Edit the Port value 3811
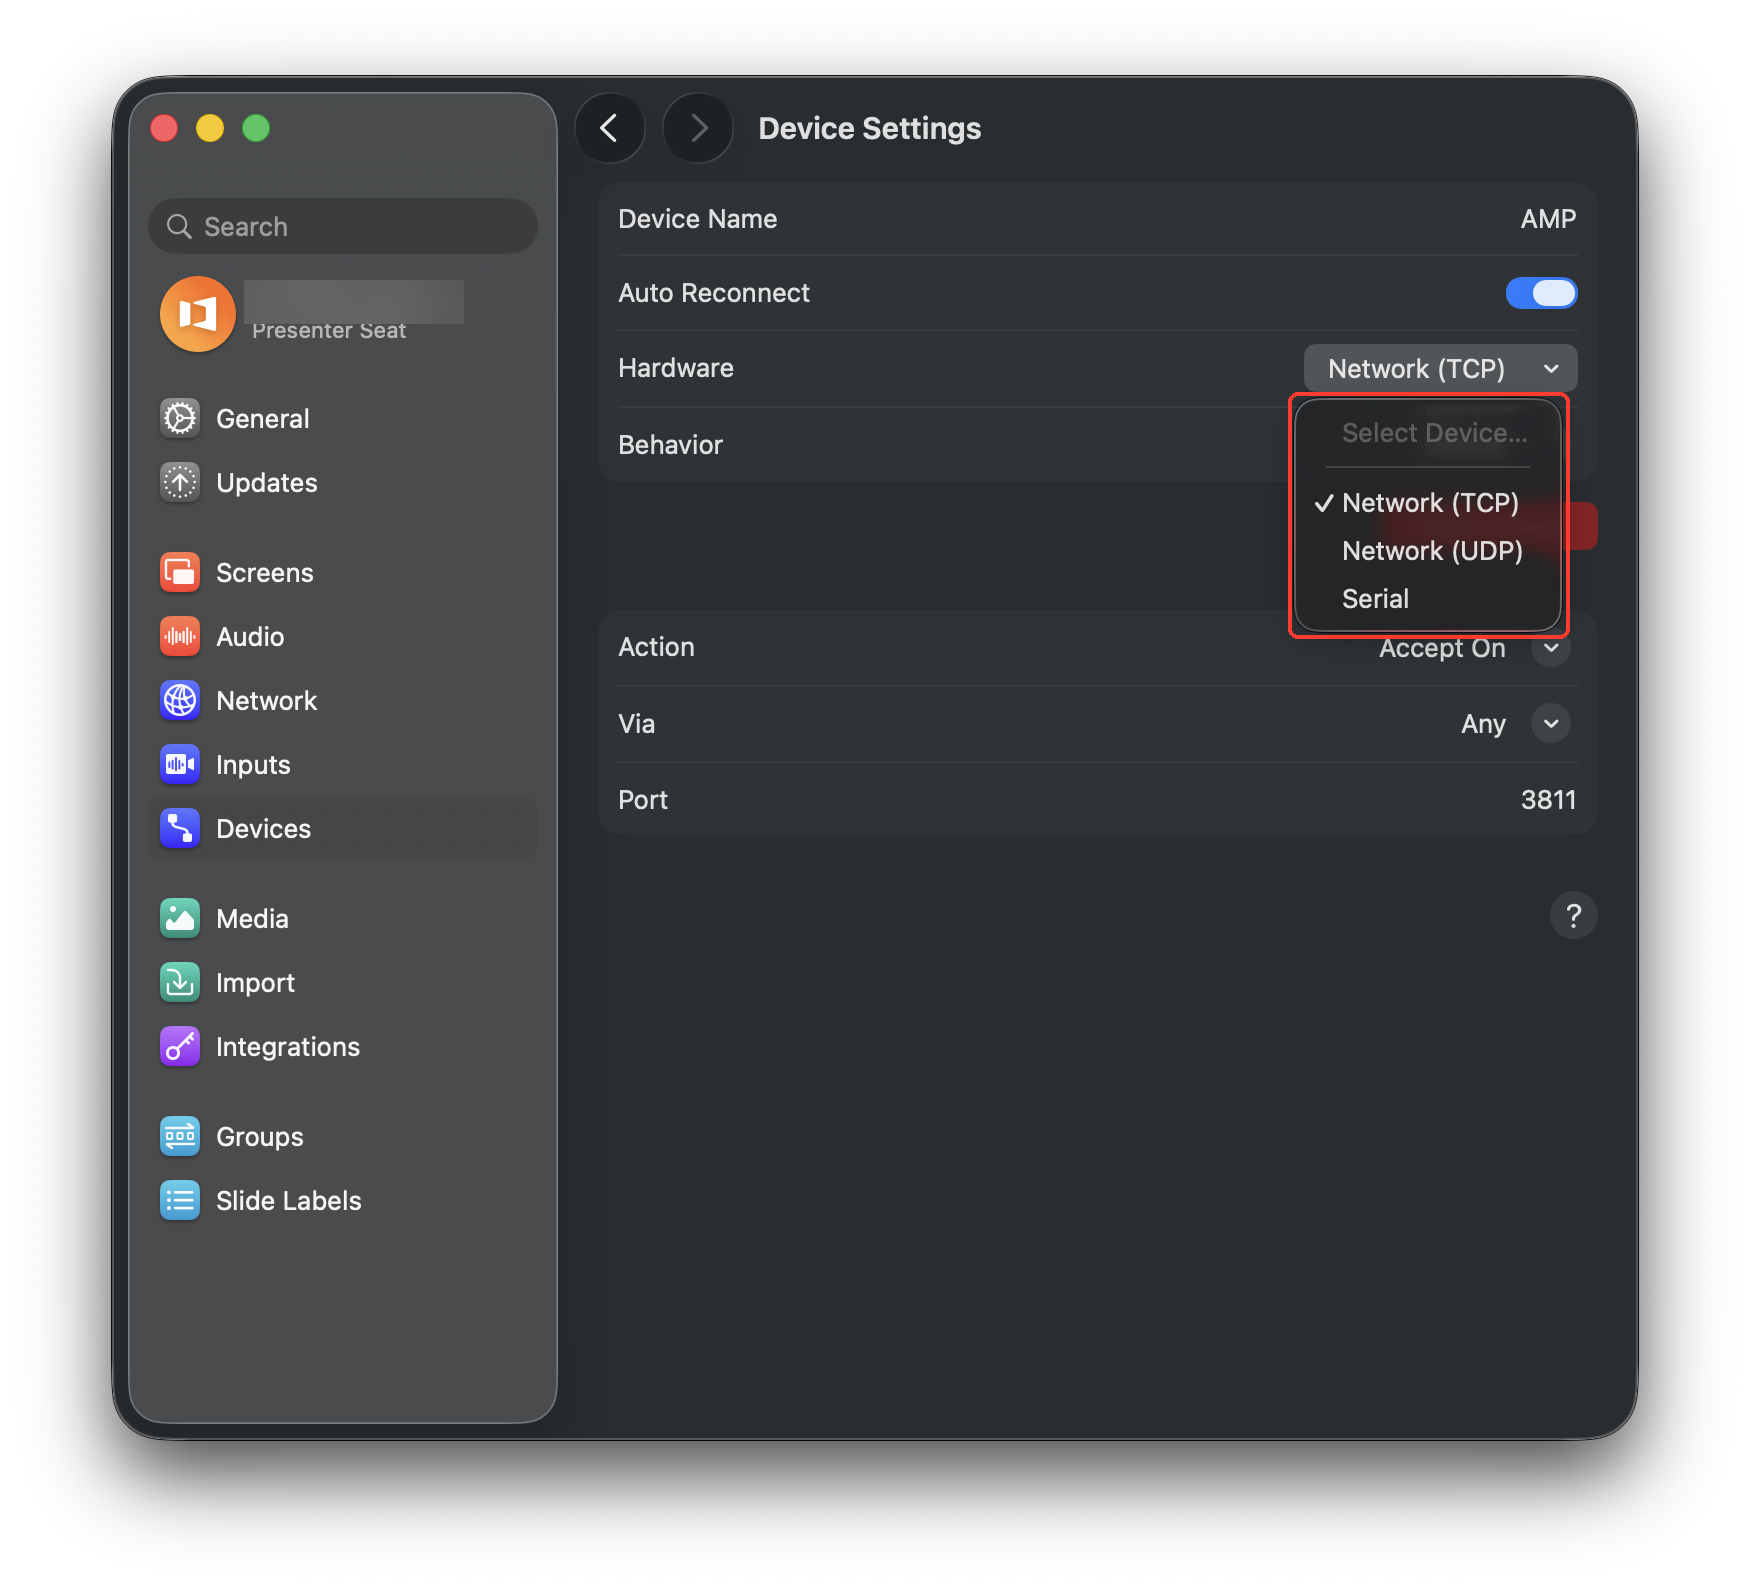The width and height of the screenshot is (1750, 1588). click(x=1548, y=800)
